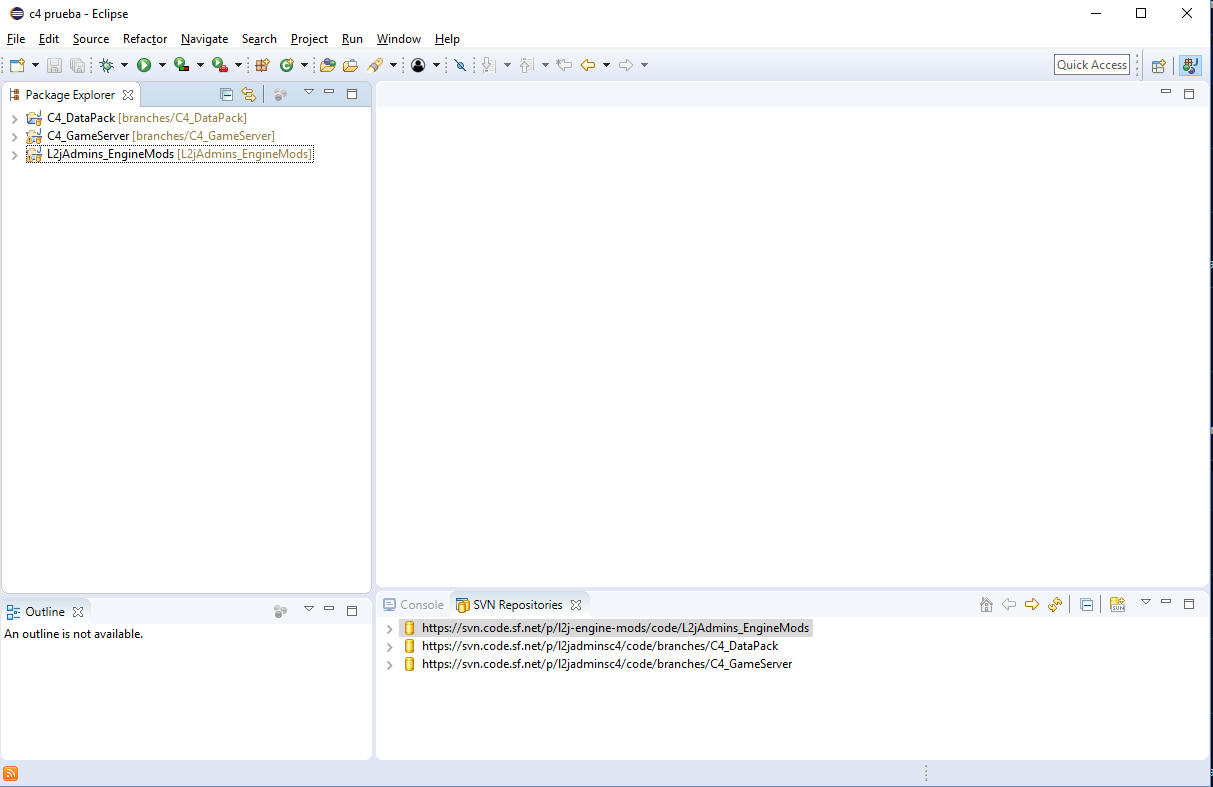The image size is (1213, 787).
Task: Select the Java perspective button
Action: (1190, 65)
